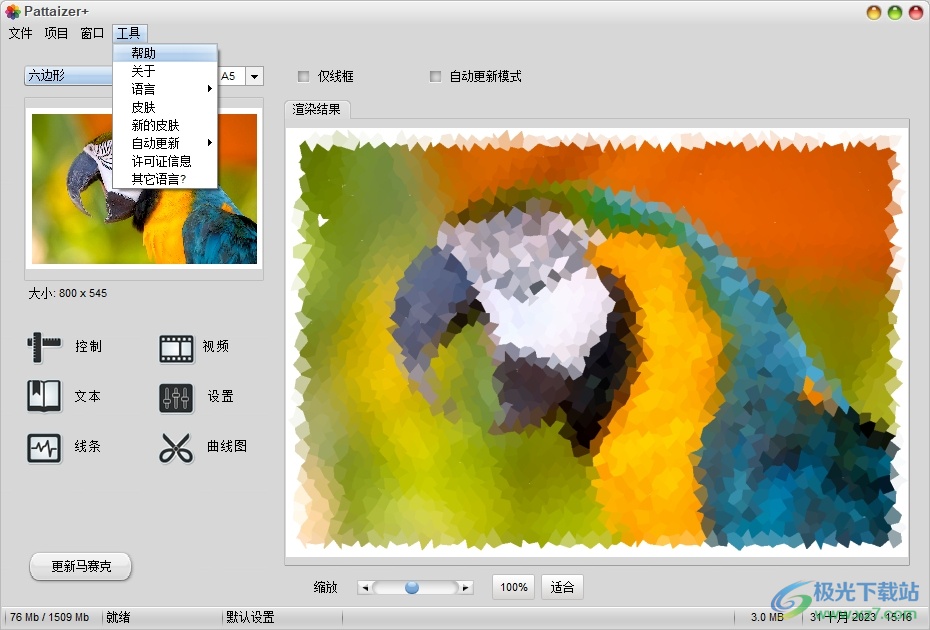Open 许可证信息 license info entry
The image size is (930, 630).
(165, 161)
